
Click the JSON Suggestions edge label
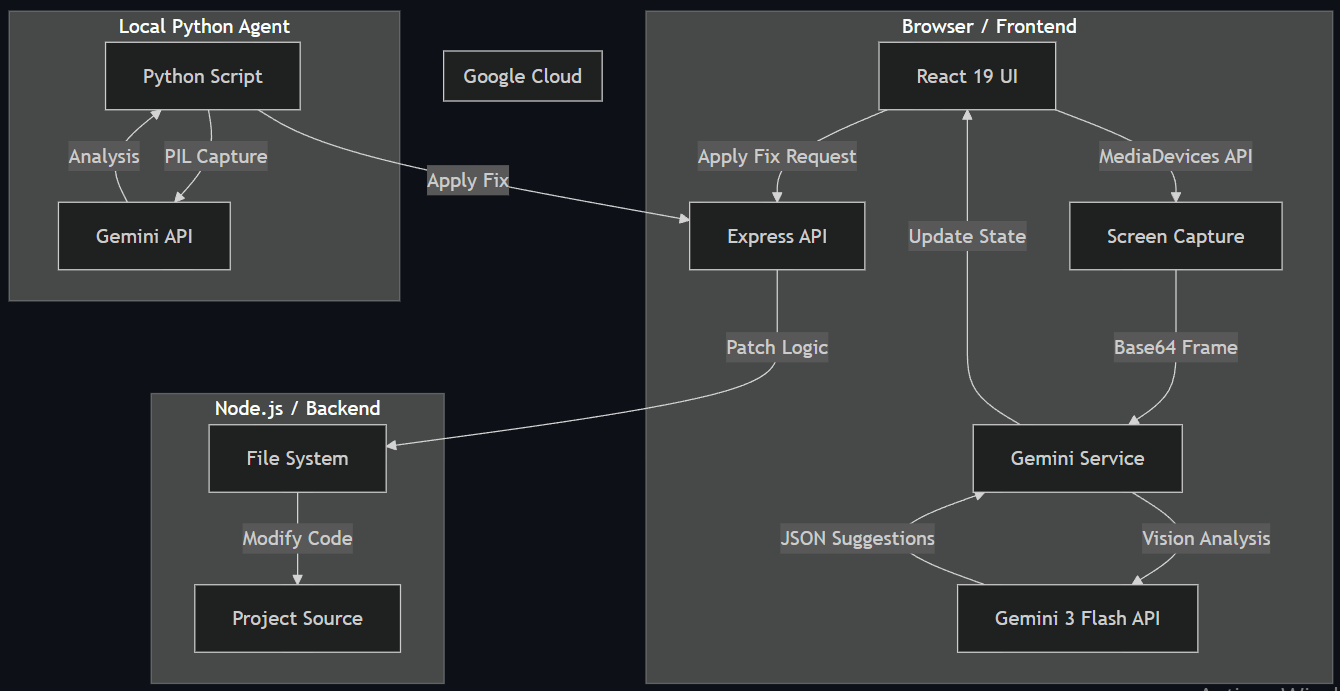[x=858, y=538]
